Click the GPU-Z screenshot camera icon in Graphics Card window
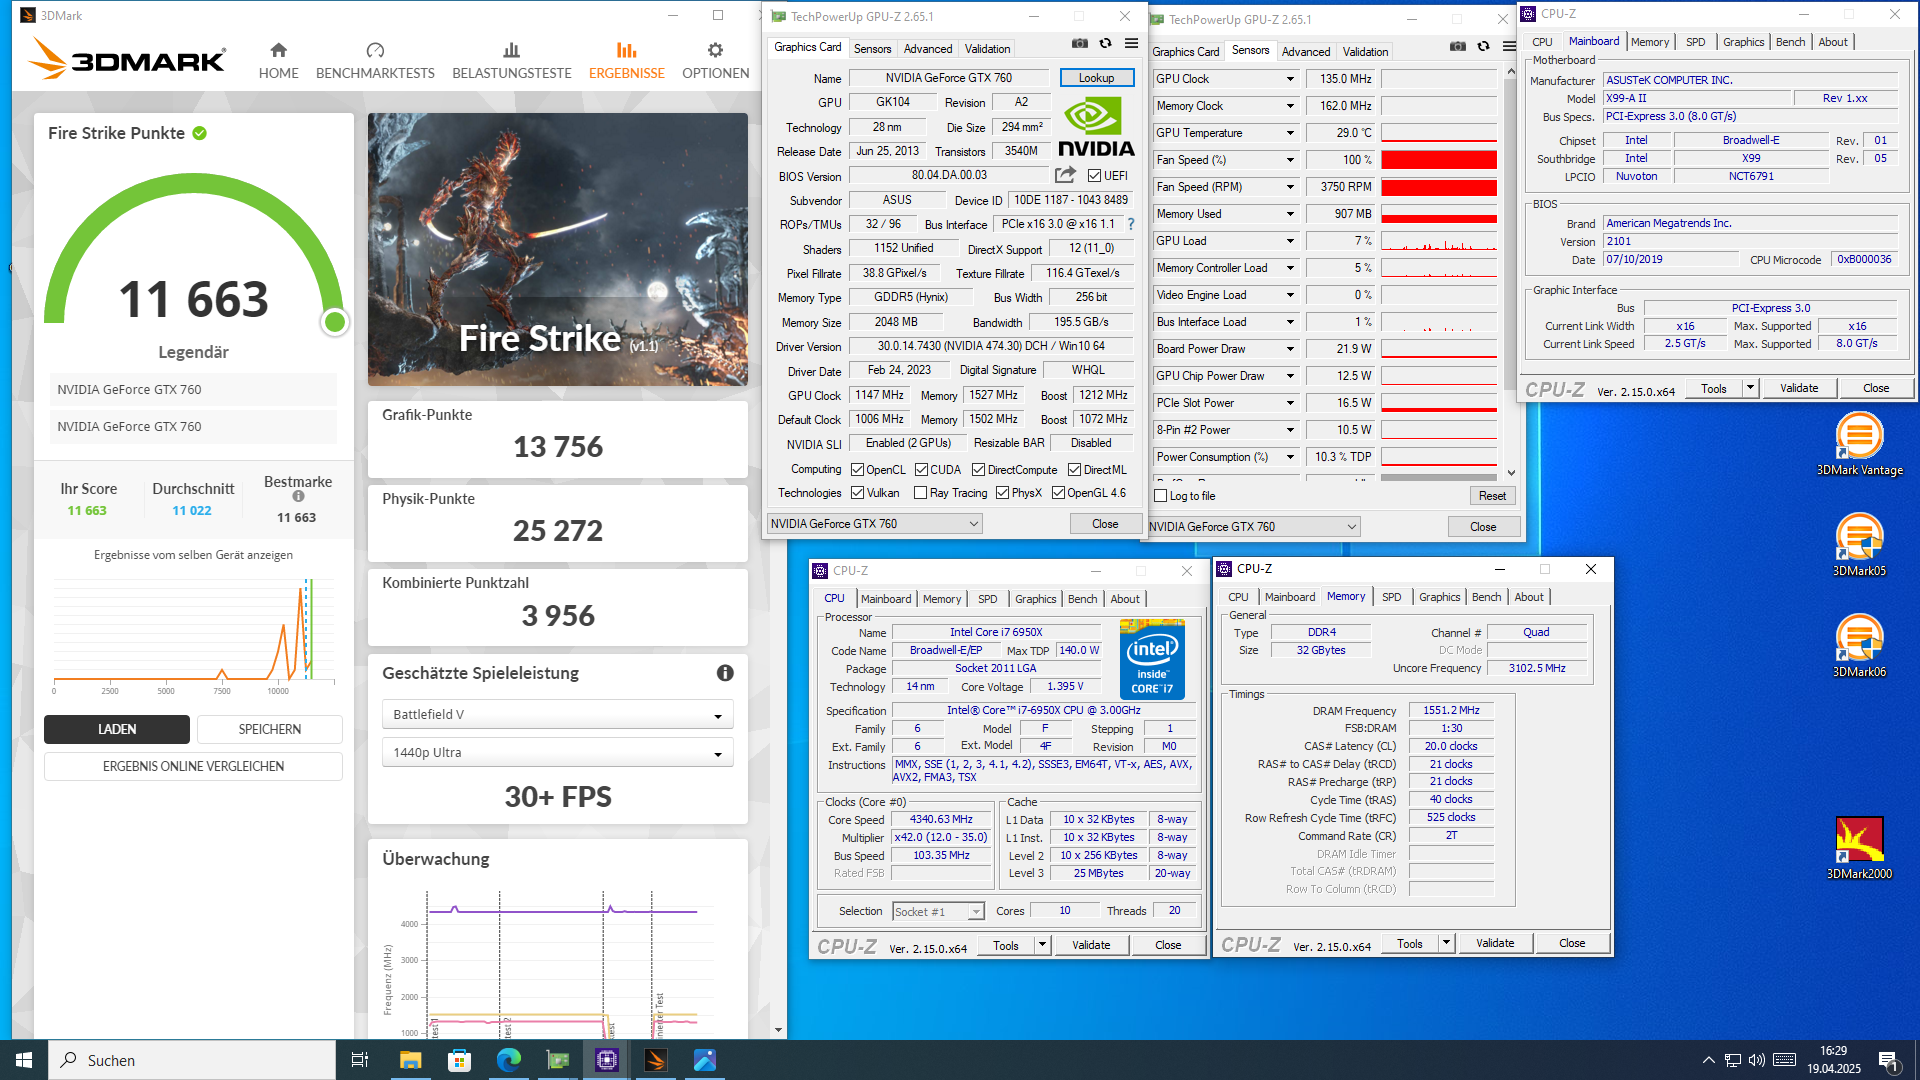 coord(1080,44)
